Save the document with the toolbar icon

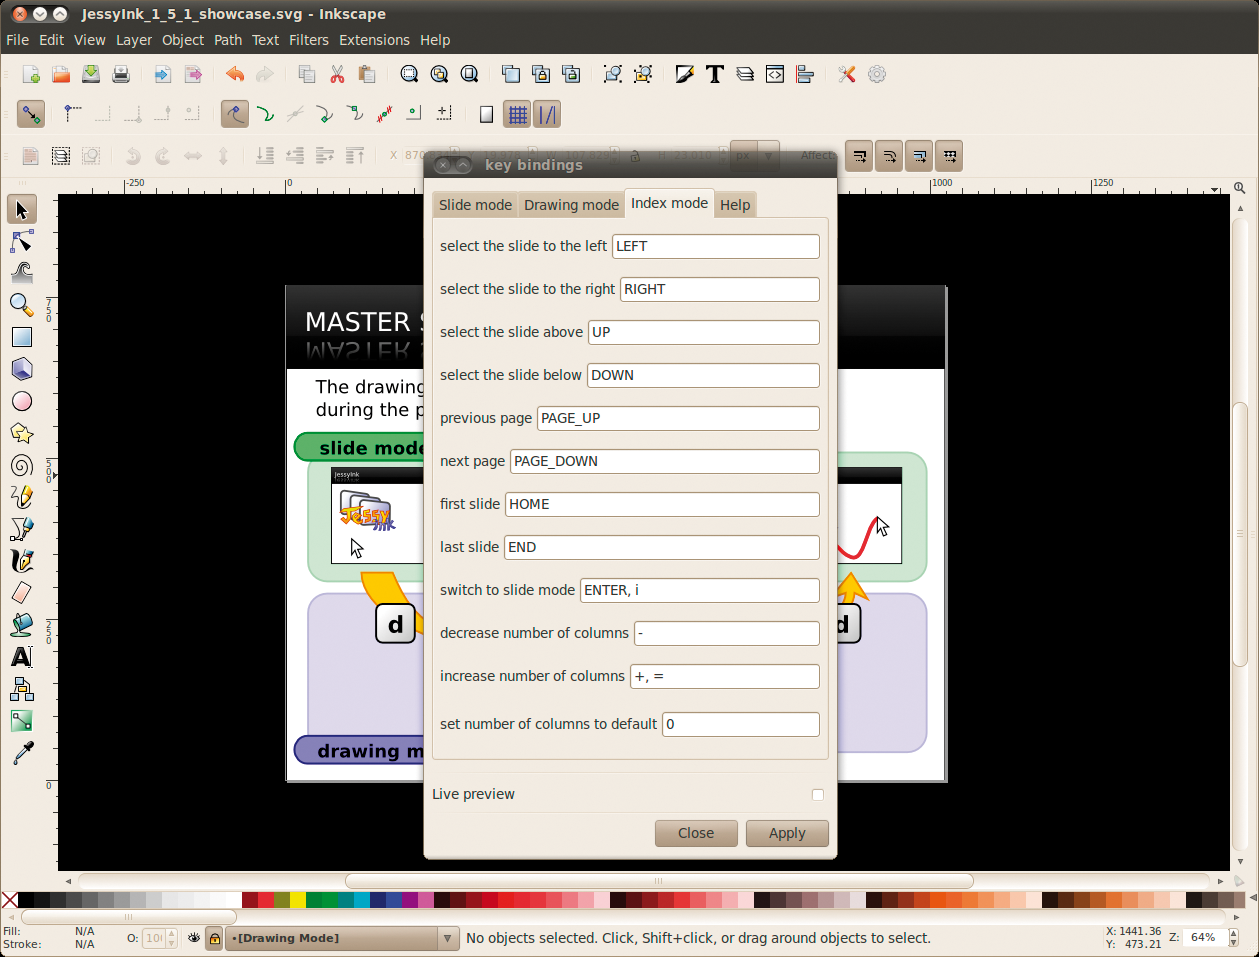91,74
